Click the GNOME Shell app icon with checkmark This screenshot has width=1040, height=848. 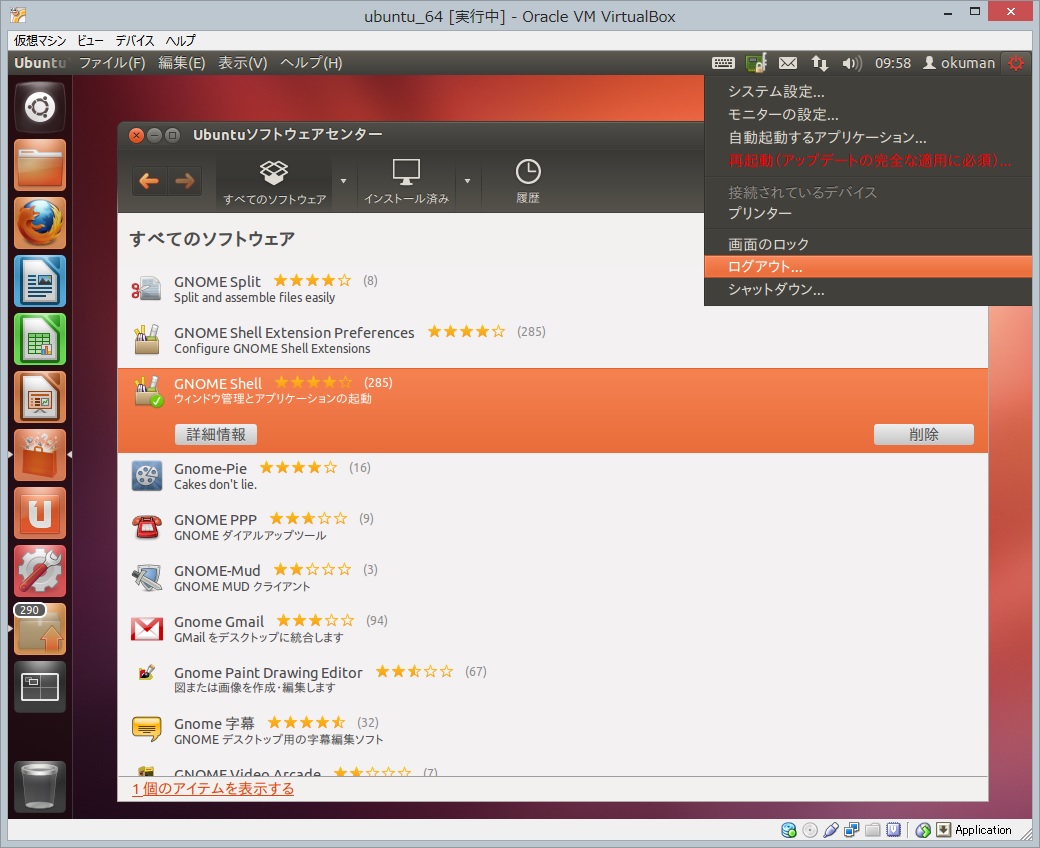pyautogui.click(x=147, y=391)
